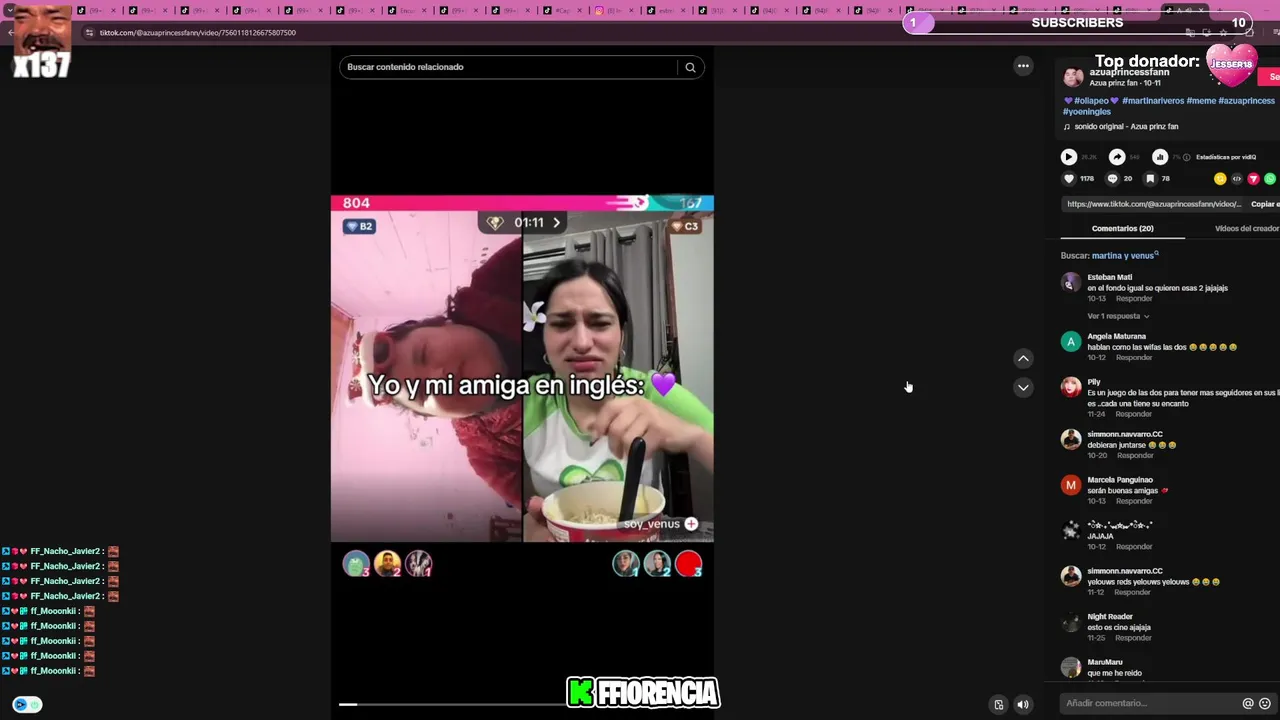1280x720 pixels.
Task: Open Angela Maturana's green A avatar
Action: 1071,342
